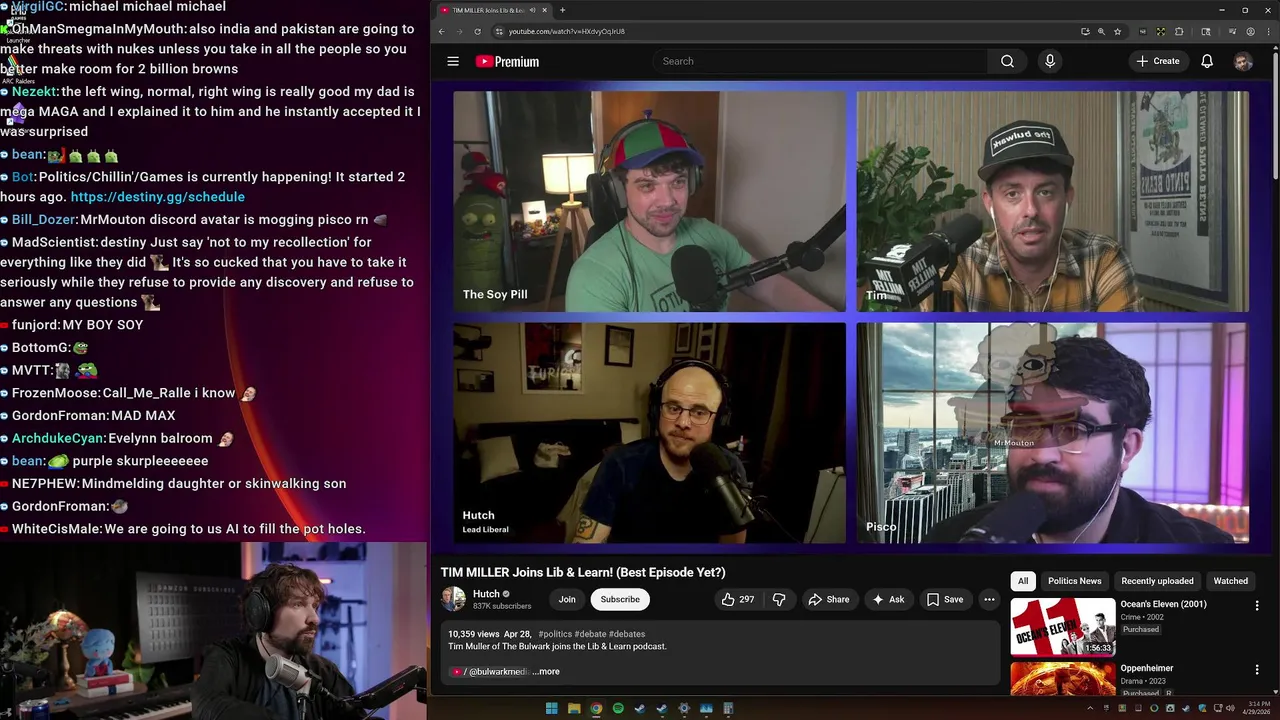Open the Hutch channel name link
Viewport: 1280px width, 720px height.
point(486,594)
